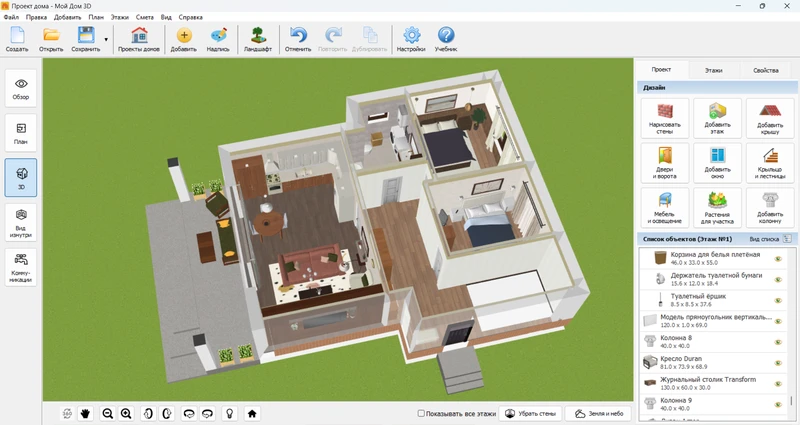Screen dimensions: 800x425
Task: Hide Корзина для белья плетёная object
Action: [x=778, y=259]
